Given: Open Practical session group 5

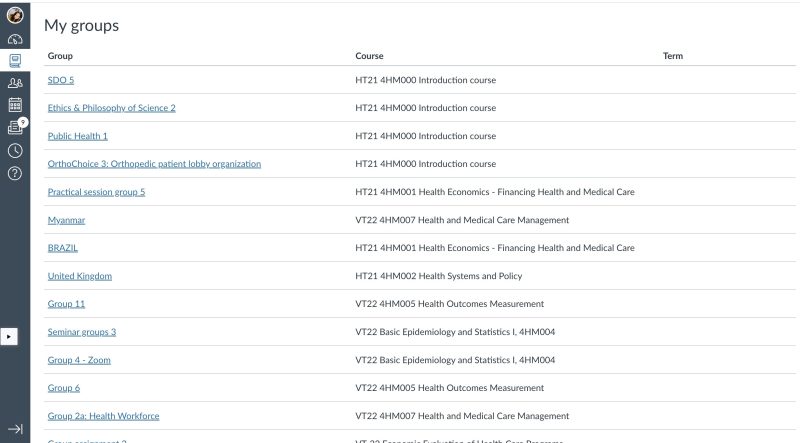Looking at the screenshot, I should tap(96, 192).
